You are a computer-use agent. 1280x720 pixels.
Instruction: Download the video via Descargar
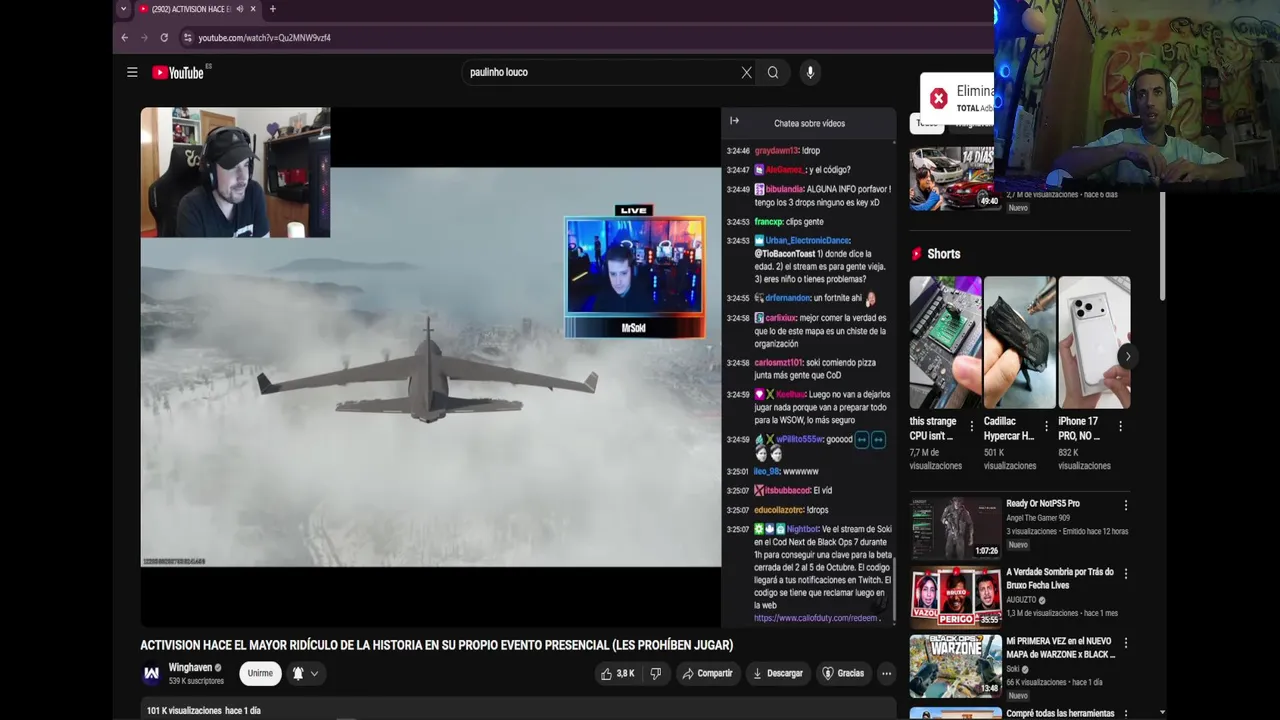pos(778,673)
